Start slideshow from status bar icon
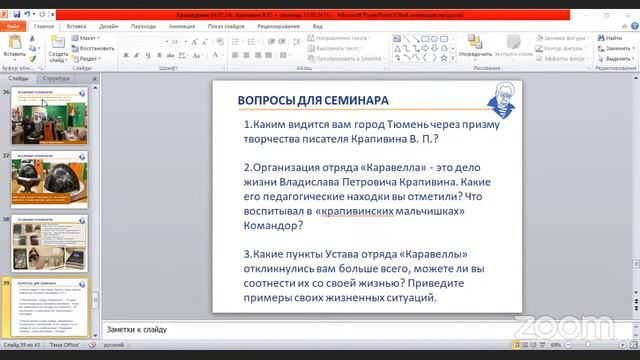The width and height of the screenshot is (640, 360). [542, 345]
